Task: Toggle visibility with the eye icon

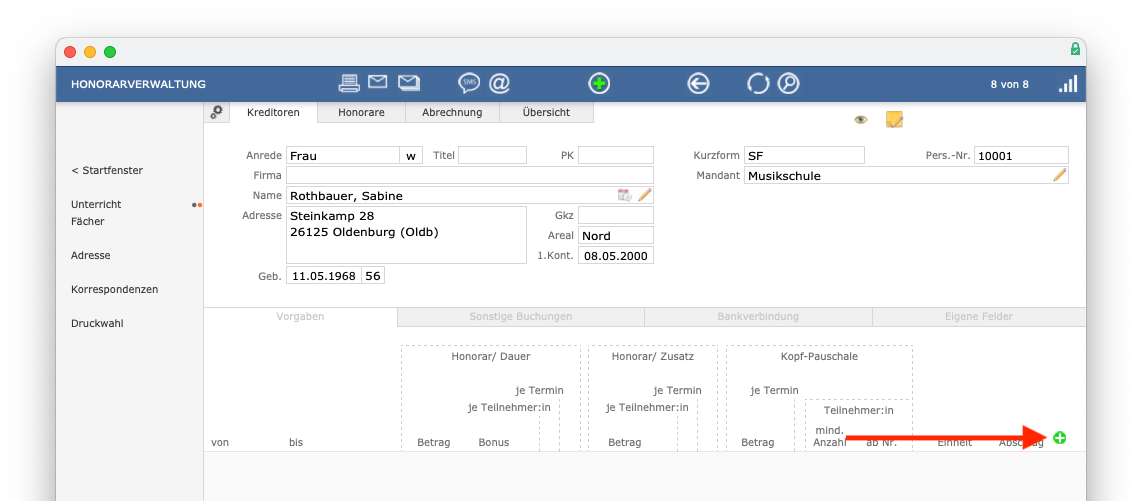Action: pyautogui.click(x=860, y=120)
